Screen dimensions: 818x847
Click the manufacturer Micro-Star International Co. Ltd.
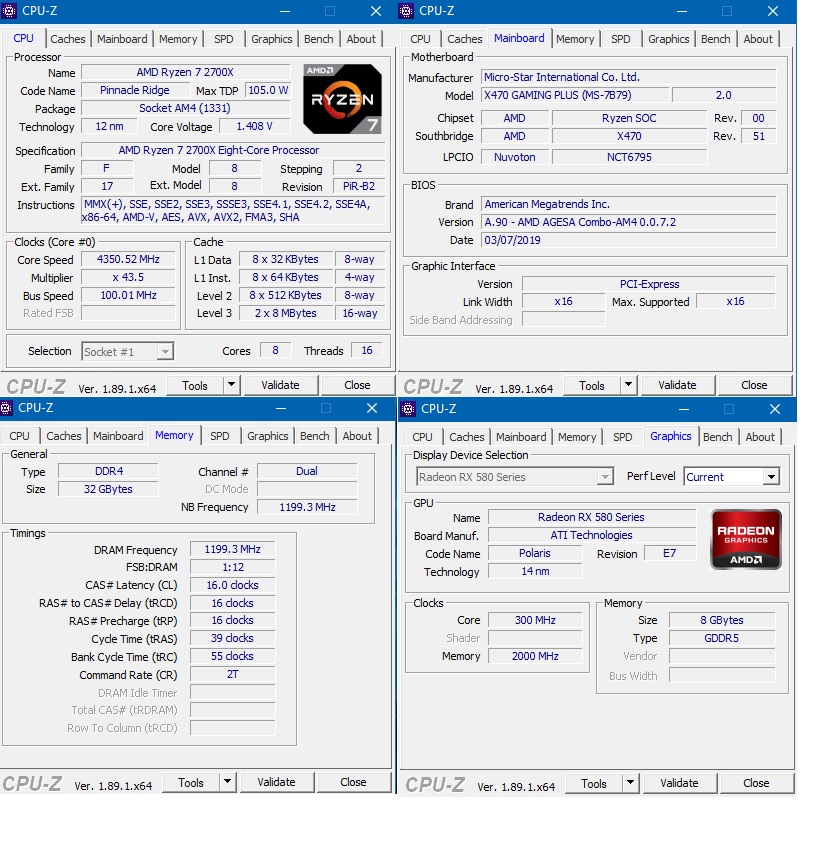click(628, 77)
